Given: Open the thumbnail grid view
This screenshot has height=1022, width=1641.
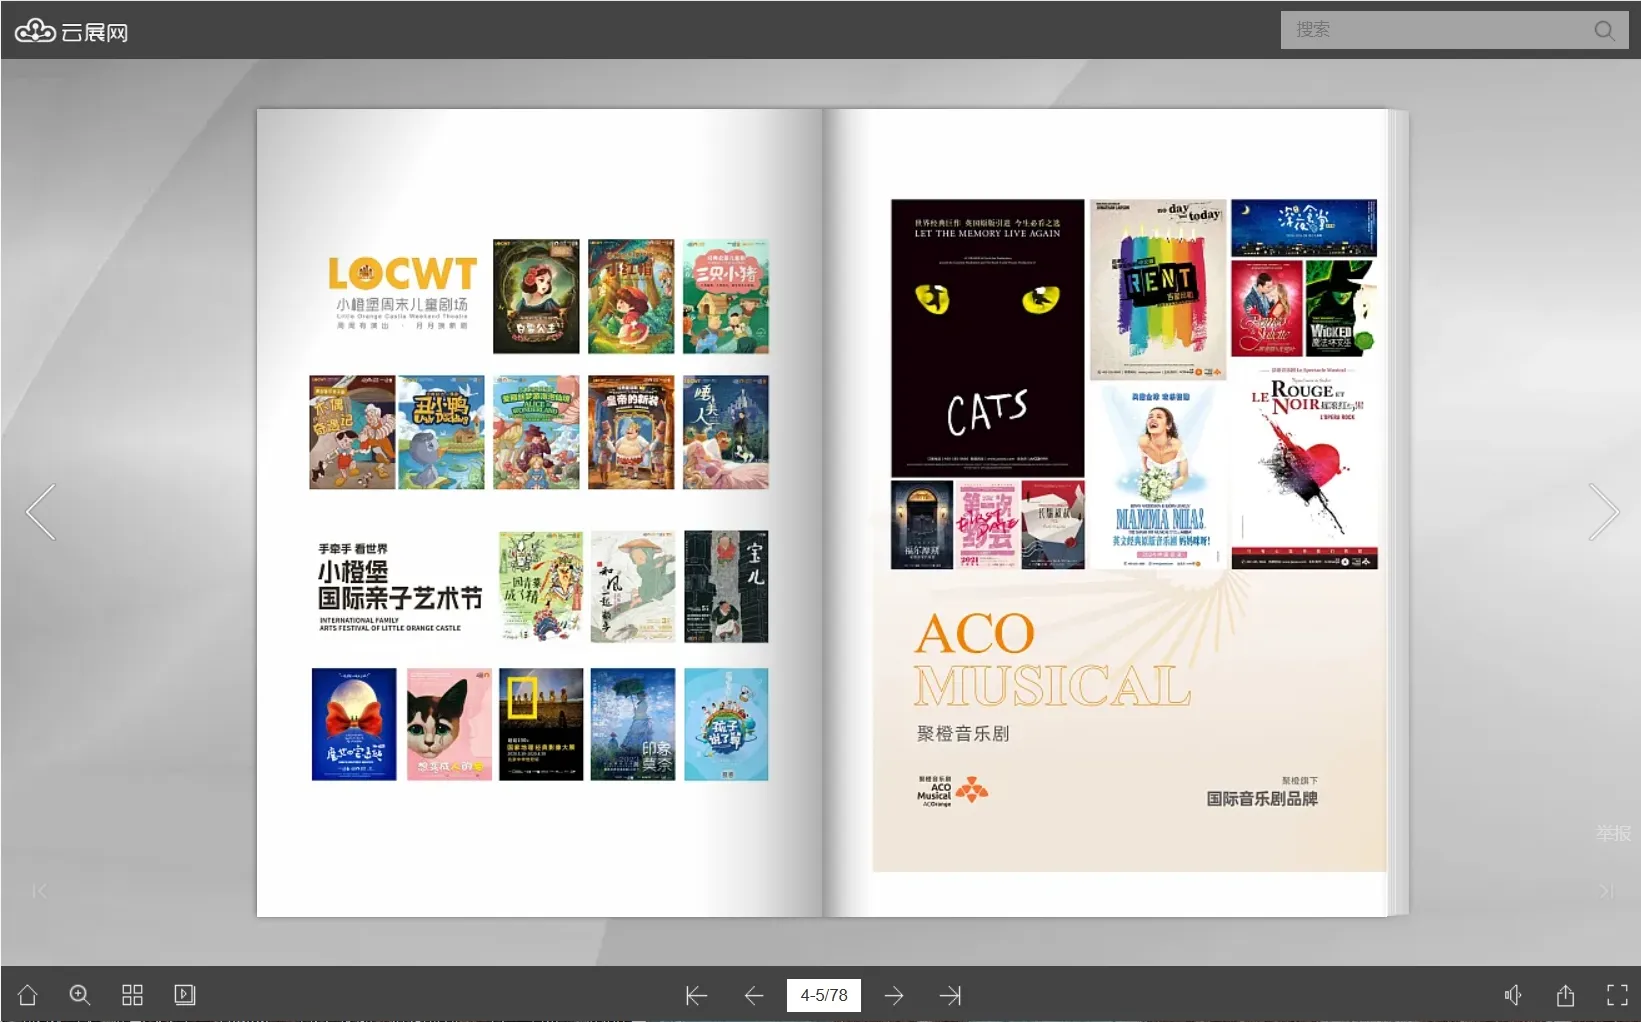Looking at the screenshot, I should point(132,995).
